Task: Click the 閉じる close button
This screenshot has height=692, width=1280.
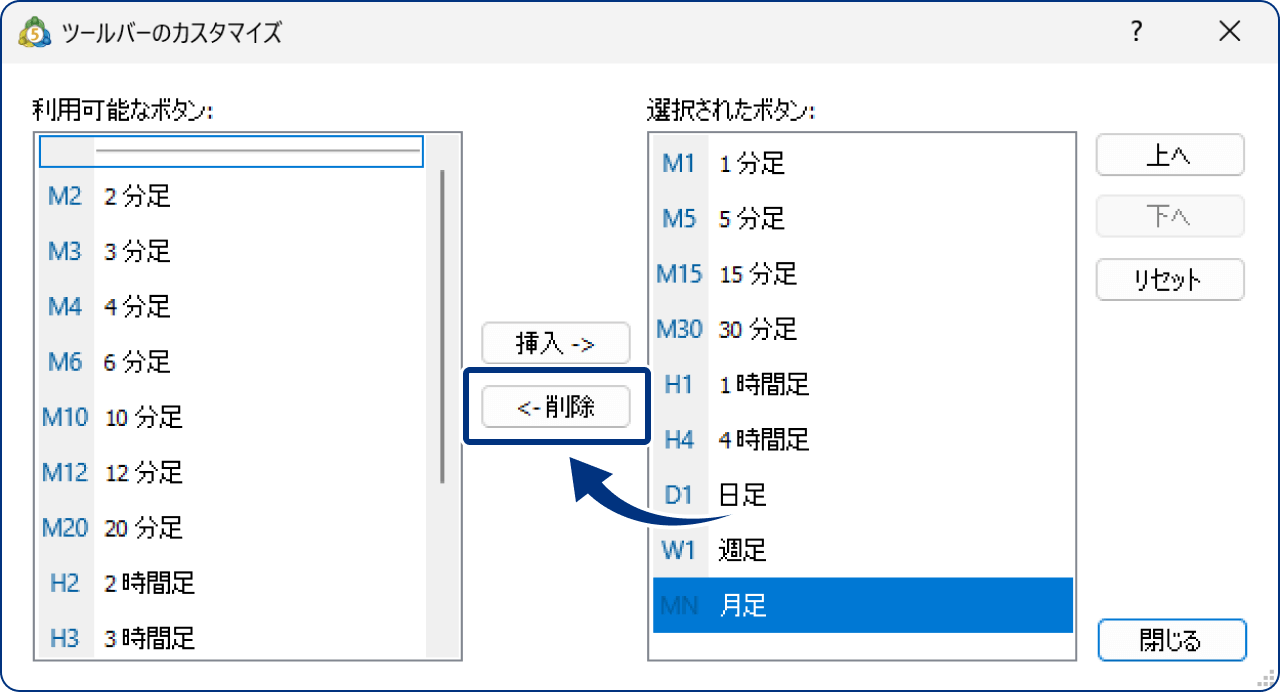Action: 1171,640
